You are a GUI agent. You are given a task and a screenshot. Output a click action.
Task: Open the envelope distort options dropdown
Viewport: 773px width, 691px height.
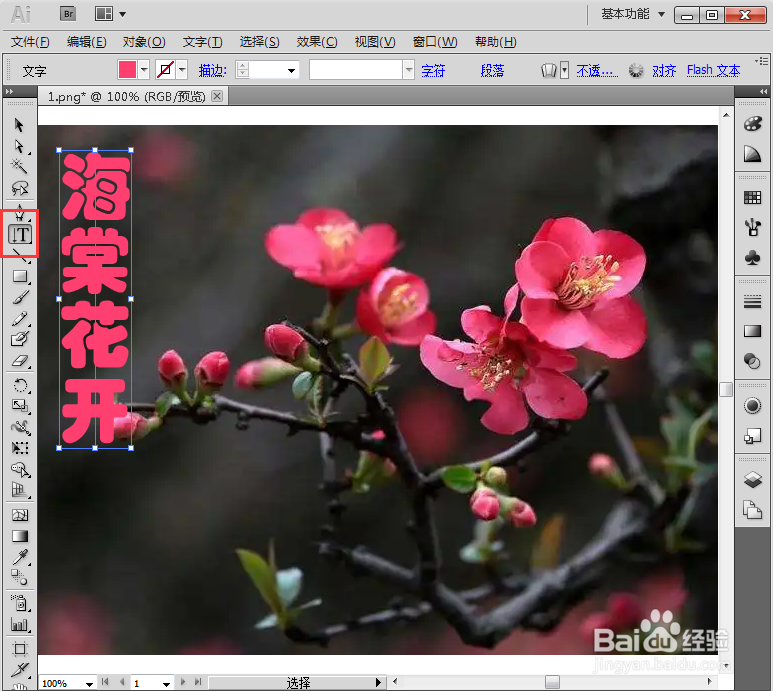click(x=564, y=70)
